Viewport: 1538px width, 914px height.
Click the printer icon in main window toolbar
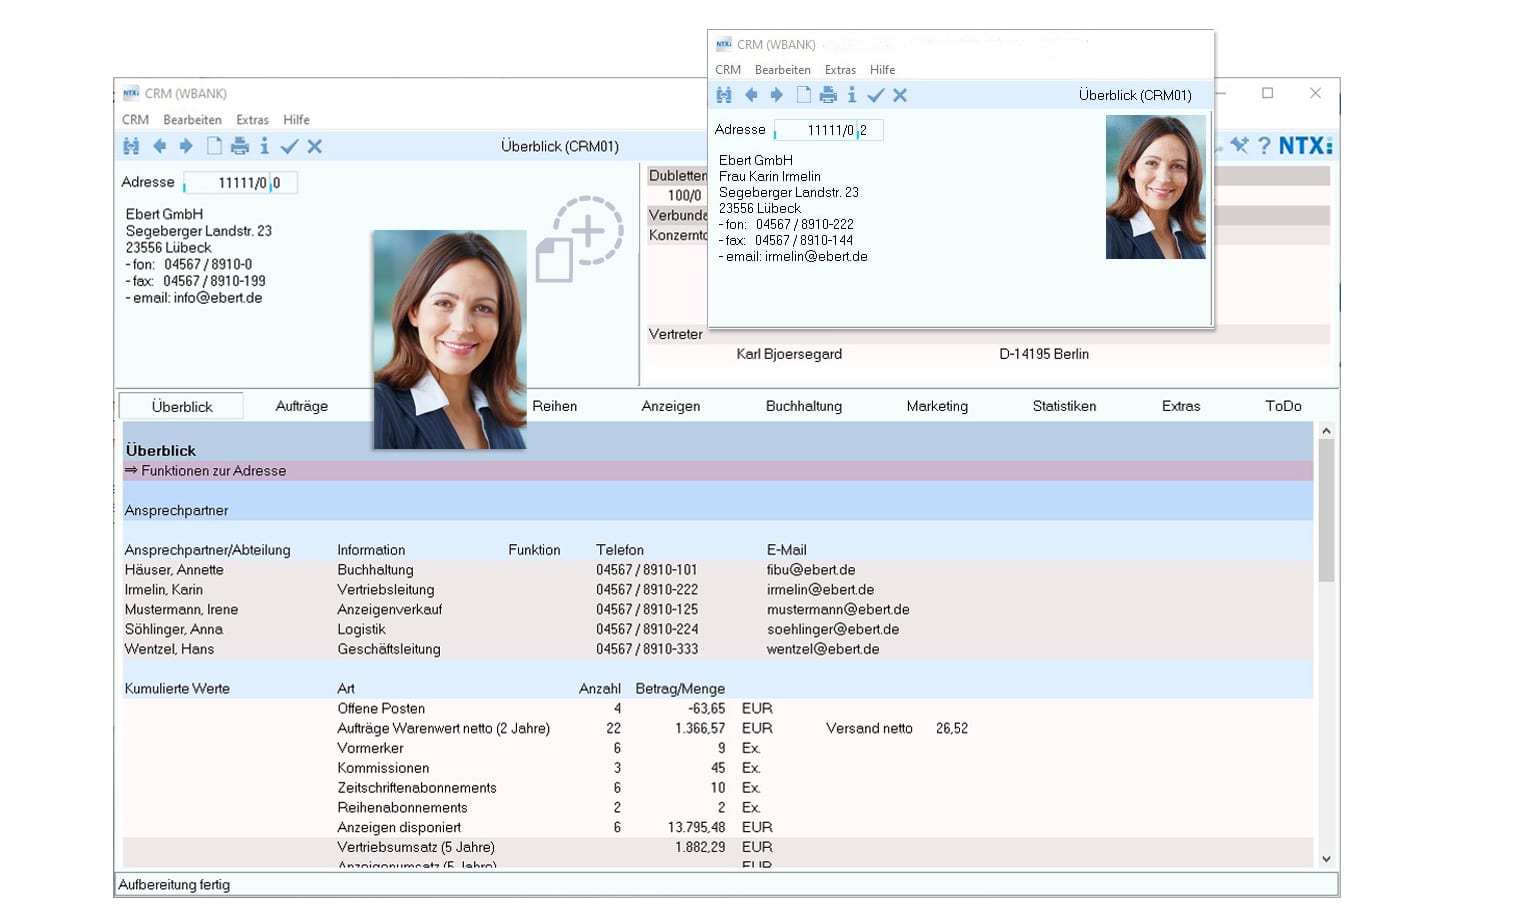tap(240, 146)
